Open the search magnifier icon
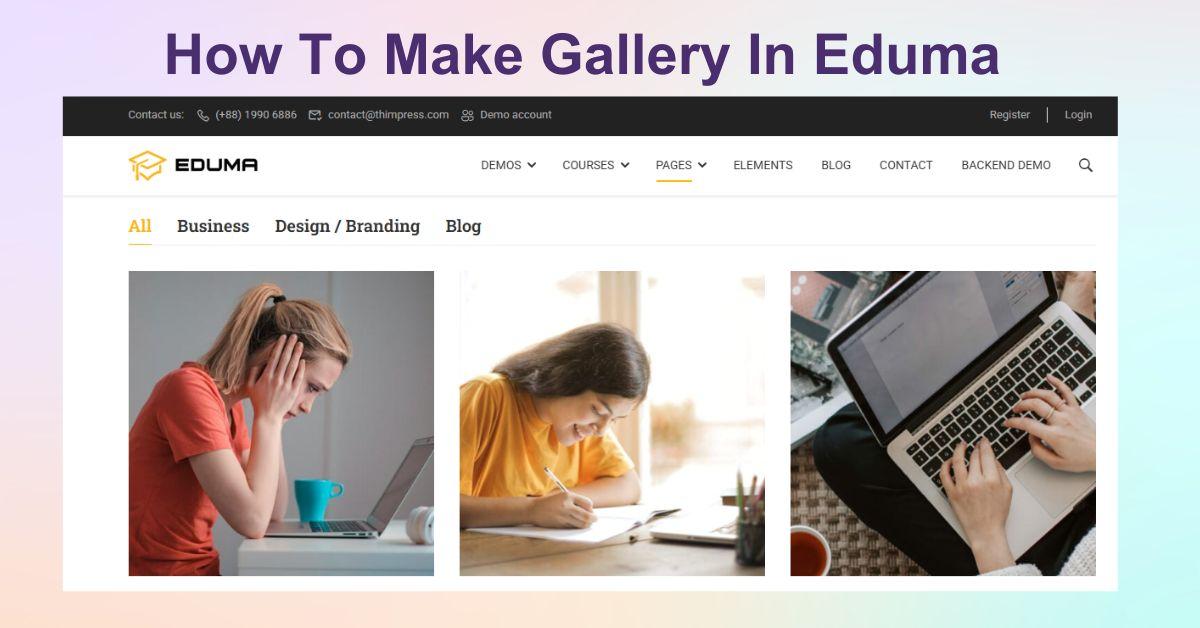Viewport: 1200px width, 628px height. tap(1085, 165)
